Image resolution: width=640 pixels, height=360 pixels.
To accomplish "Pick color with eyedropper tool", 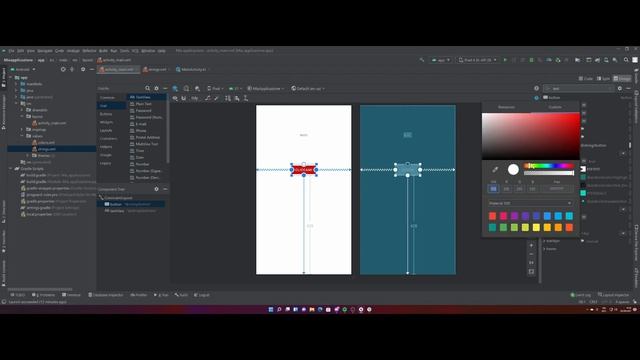I will click(x=495, y=169).
